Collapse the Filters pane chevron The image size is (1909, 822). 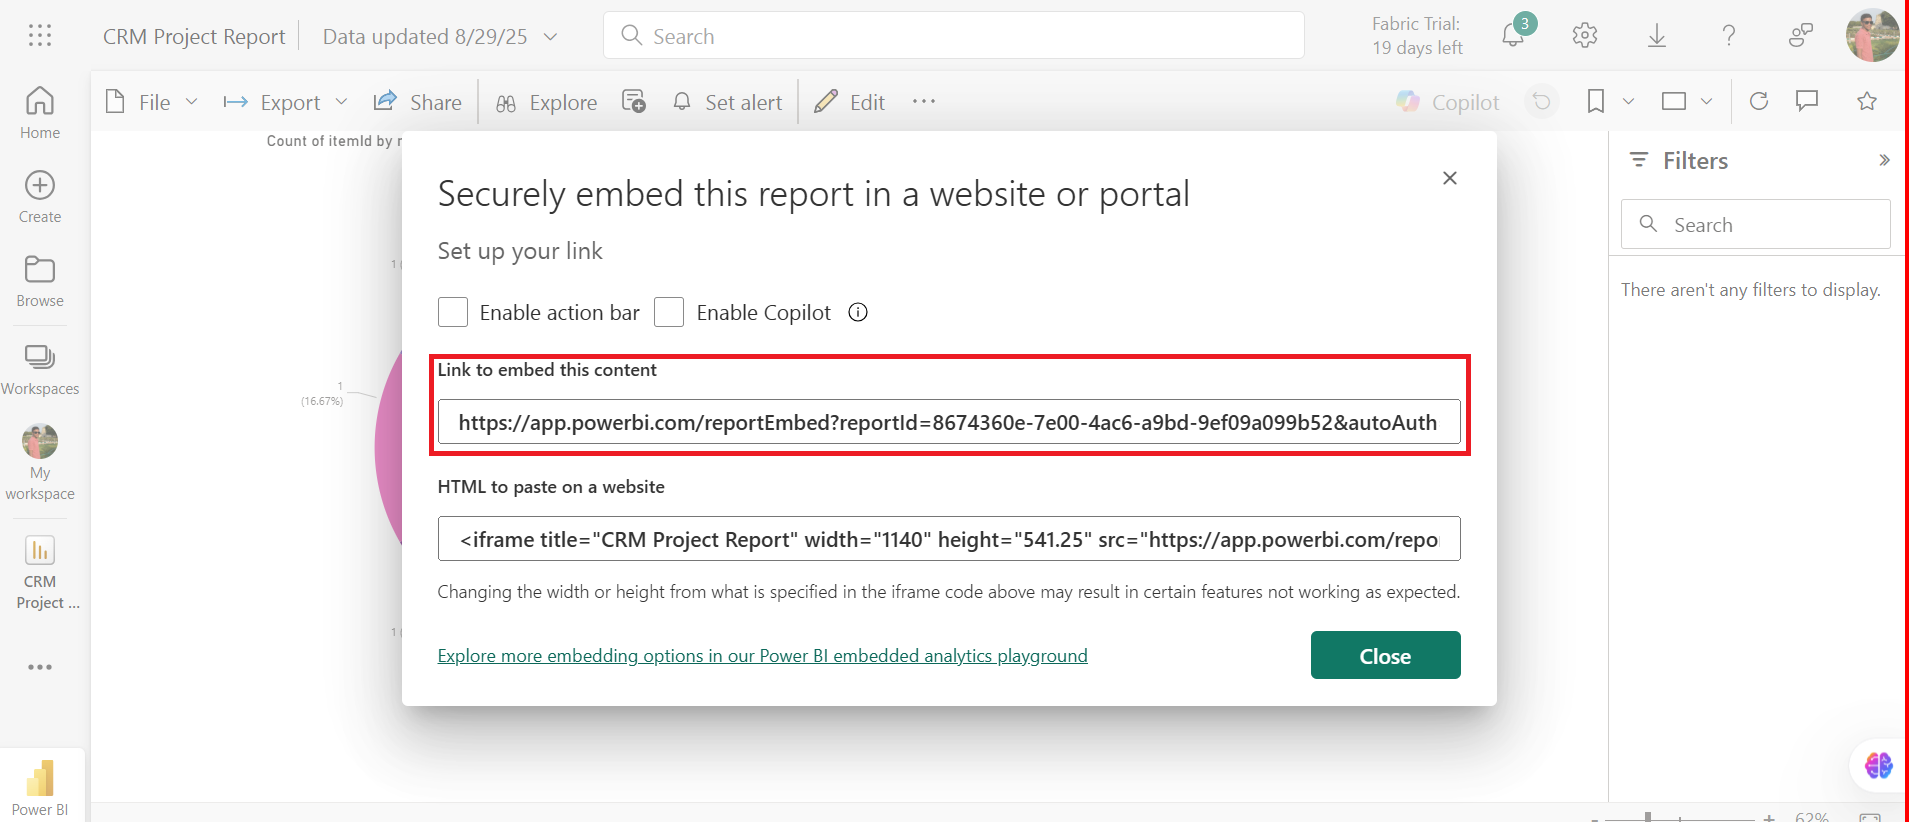point(1884,160)
